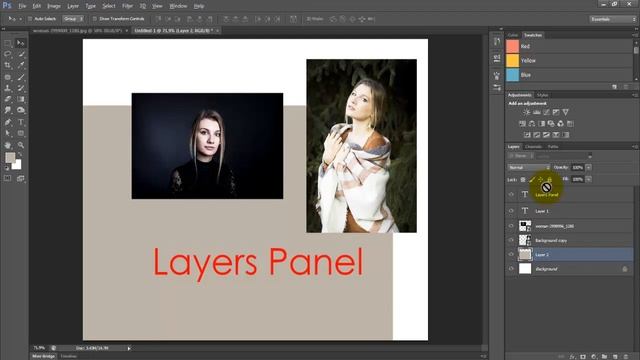Select the Move tool in toolbox

click(20, 43)
